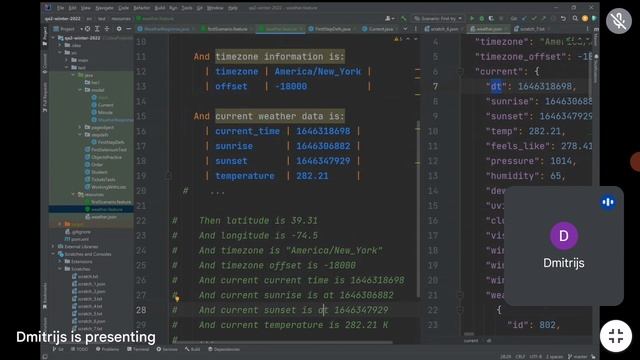This screenshot has height=360, width=640.
Task: Hide the Project panel with minus icon
Action: point(129,29)
